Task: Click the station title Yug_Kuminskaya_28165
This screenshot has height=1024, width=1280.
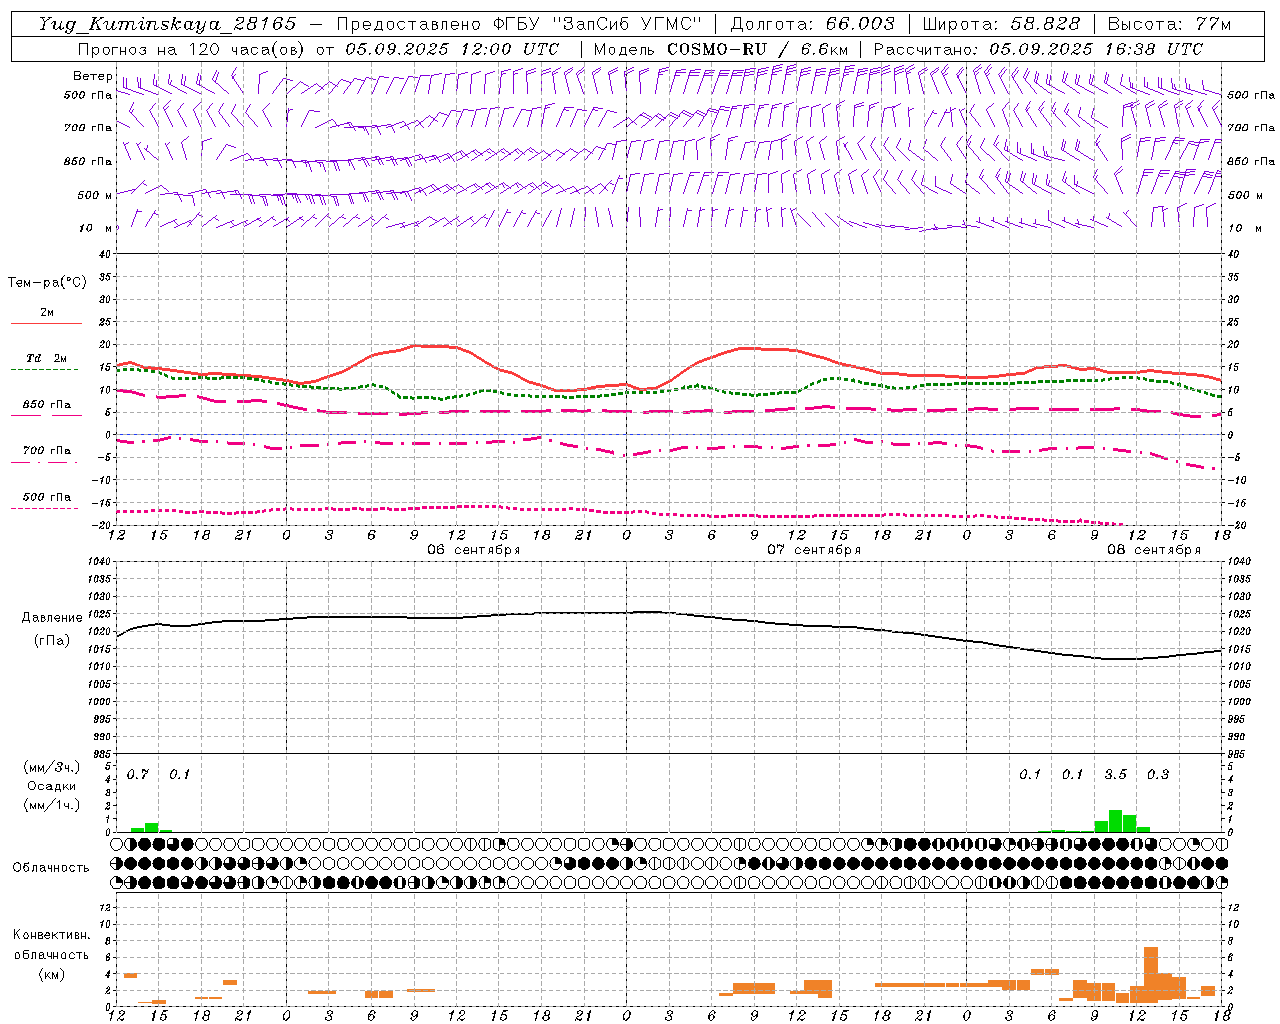Action: (167, 24)
